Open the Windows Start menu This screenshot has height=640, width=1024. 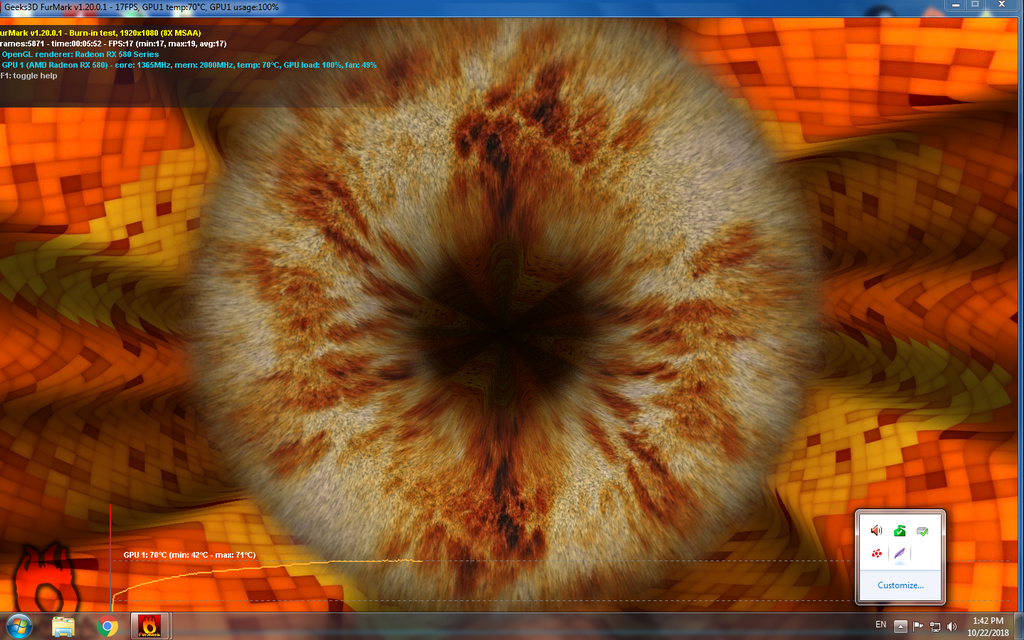18,626
